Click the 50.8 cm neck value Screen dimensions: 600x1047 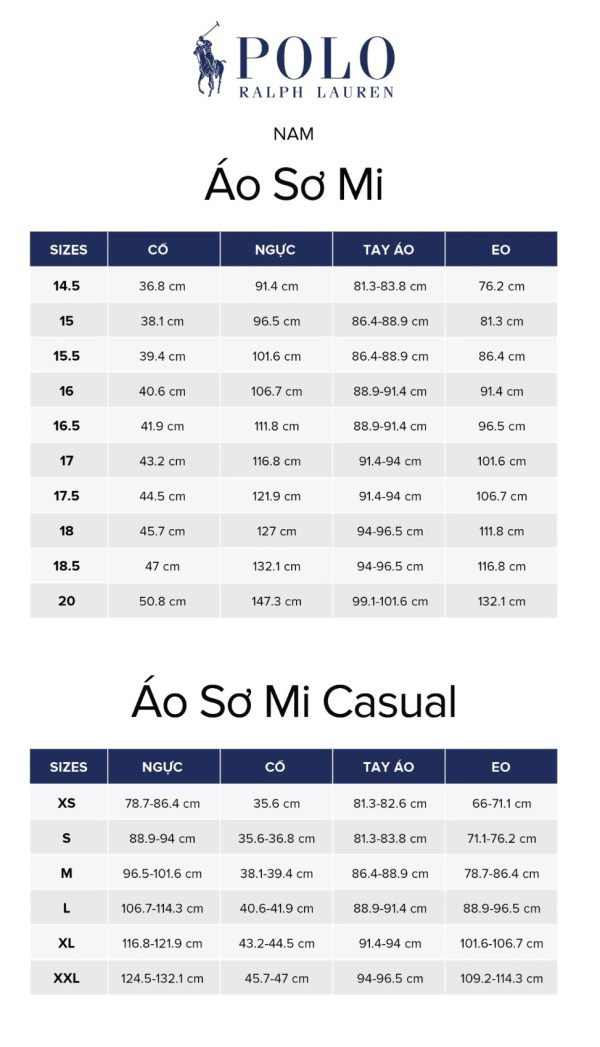coord(162,601)
